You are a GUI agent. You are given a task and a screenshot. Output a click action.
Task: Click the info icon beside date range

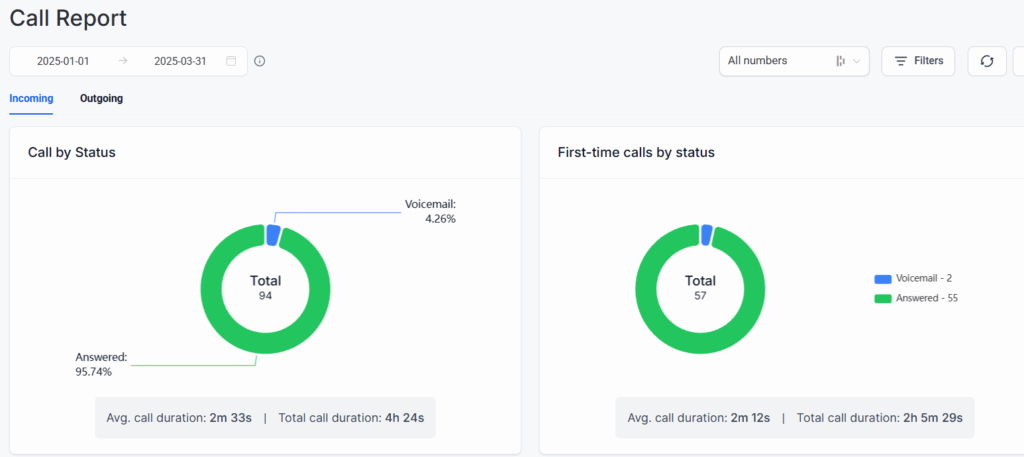[x=260, y=61]
